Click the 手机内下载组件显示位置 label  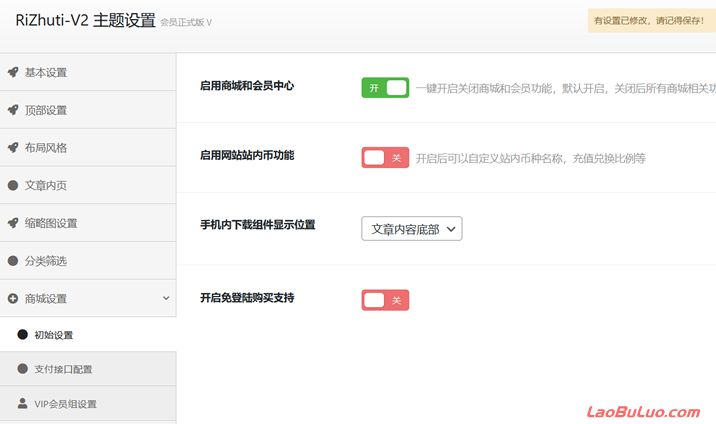tap(258, 225)
